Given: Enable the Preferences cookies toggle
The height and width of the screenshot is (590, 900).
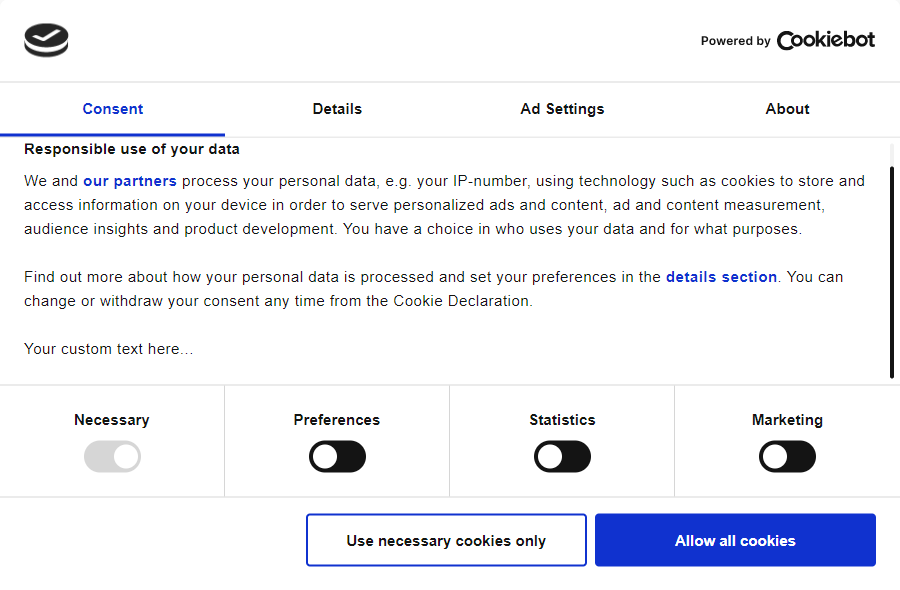Looking at the screenshot, I should point(337,457).
